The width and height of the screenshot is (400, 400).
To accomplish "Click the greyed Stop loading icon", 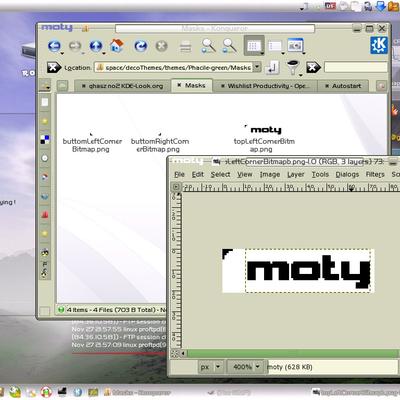I will click(162, 46).
